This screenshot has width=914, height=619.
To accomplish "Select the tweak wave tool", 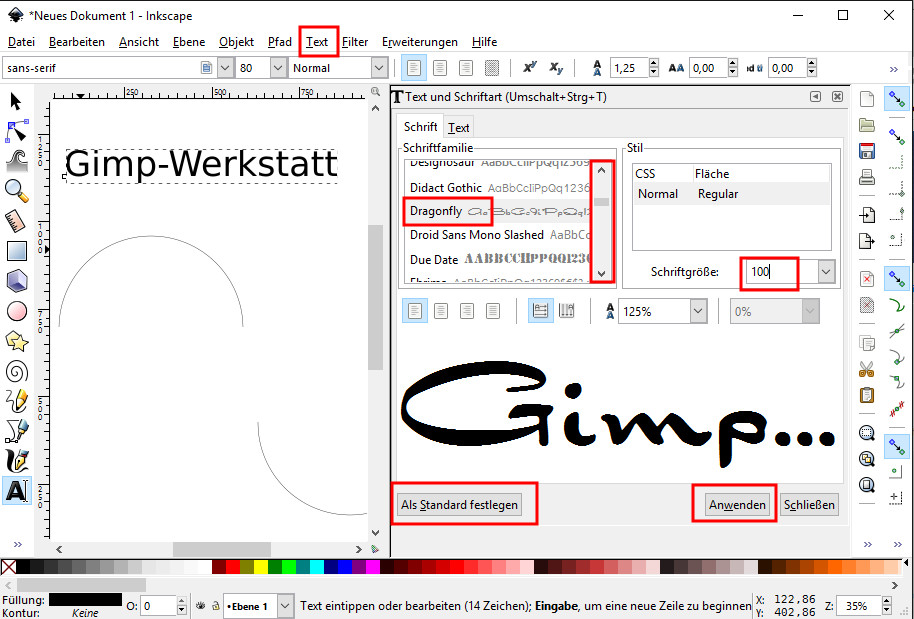I will click(16, 160).
